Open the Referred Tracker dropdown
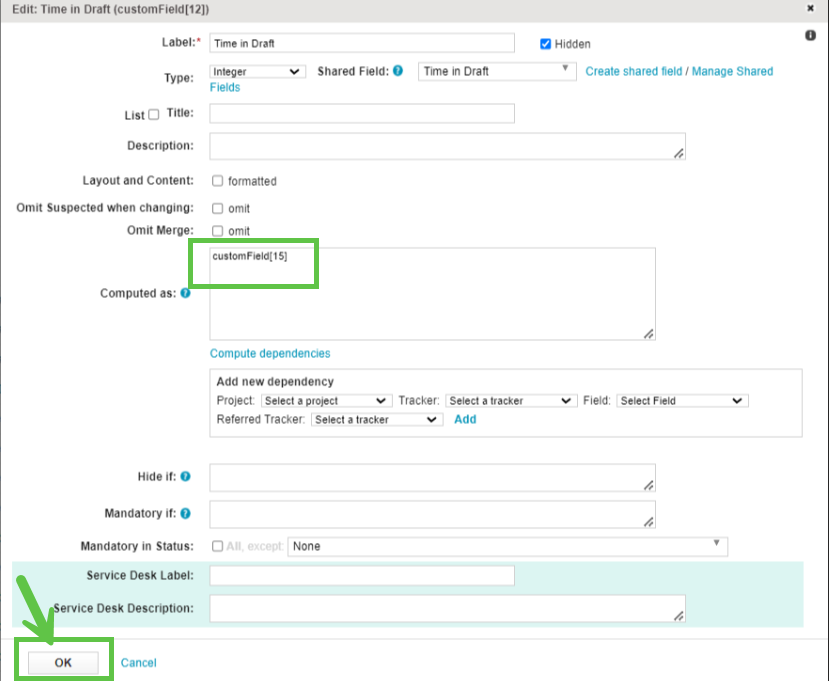Image resolution: width=829 pixels, height=681 pixels. (376, 420)
